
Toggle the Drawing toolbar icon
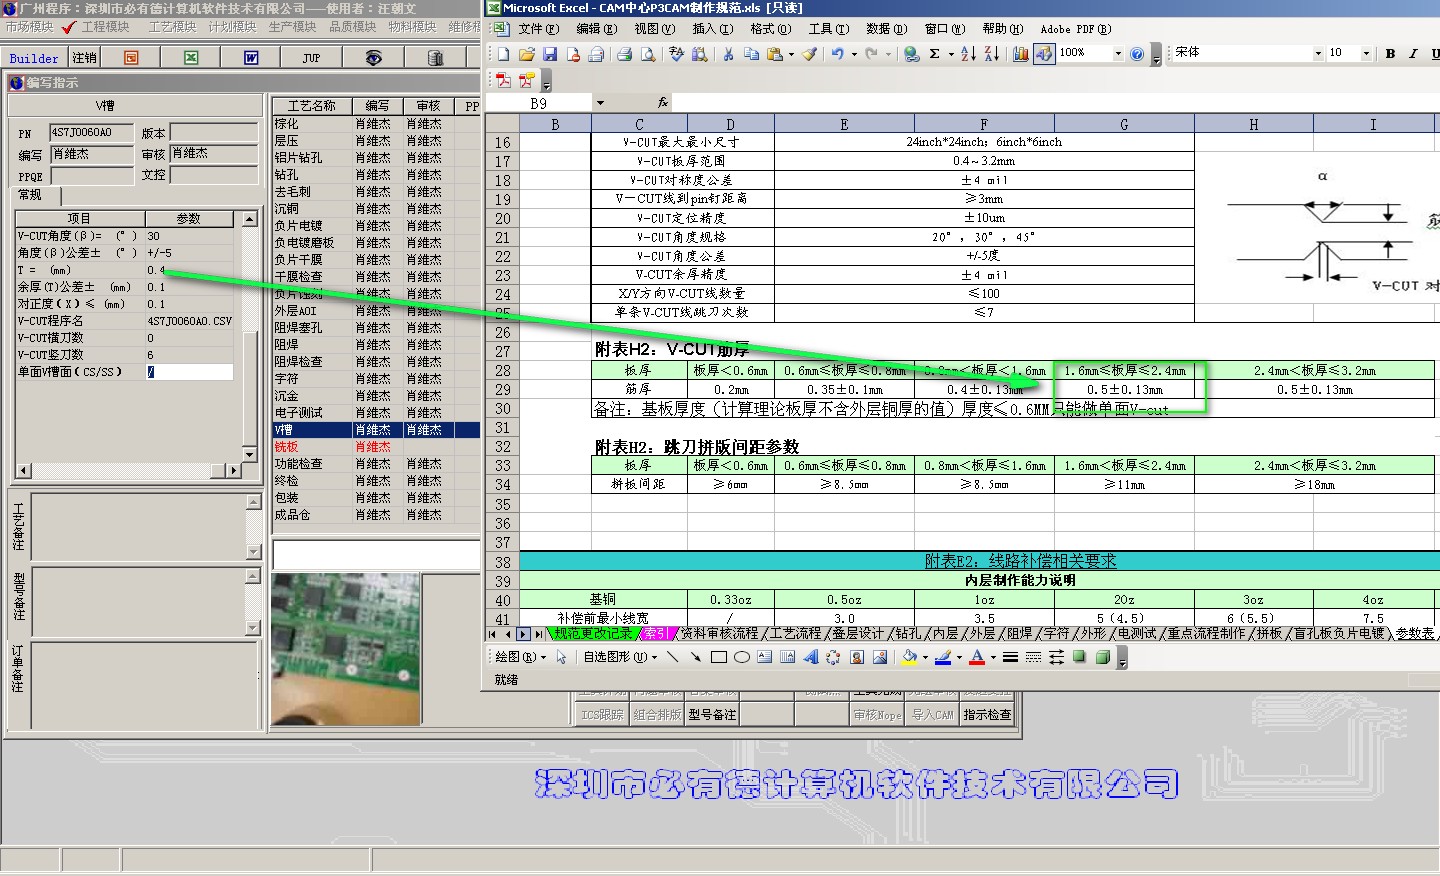(1044, 54)
